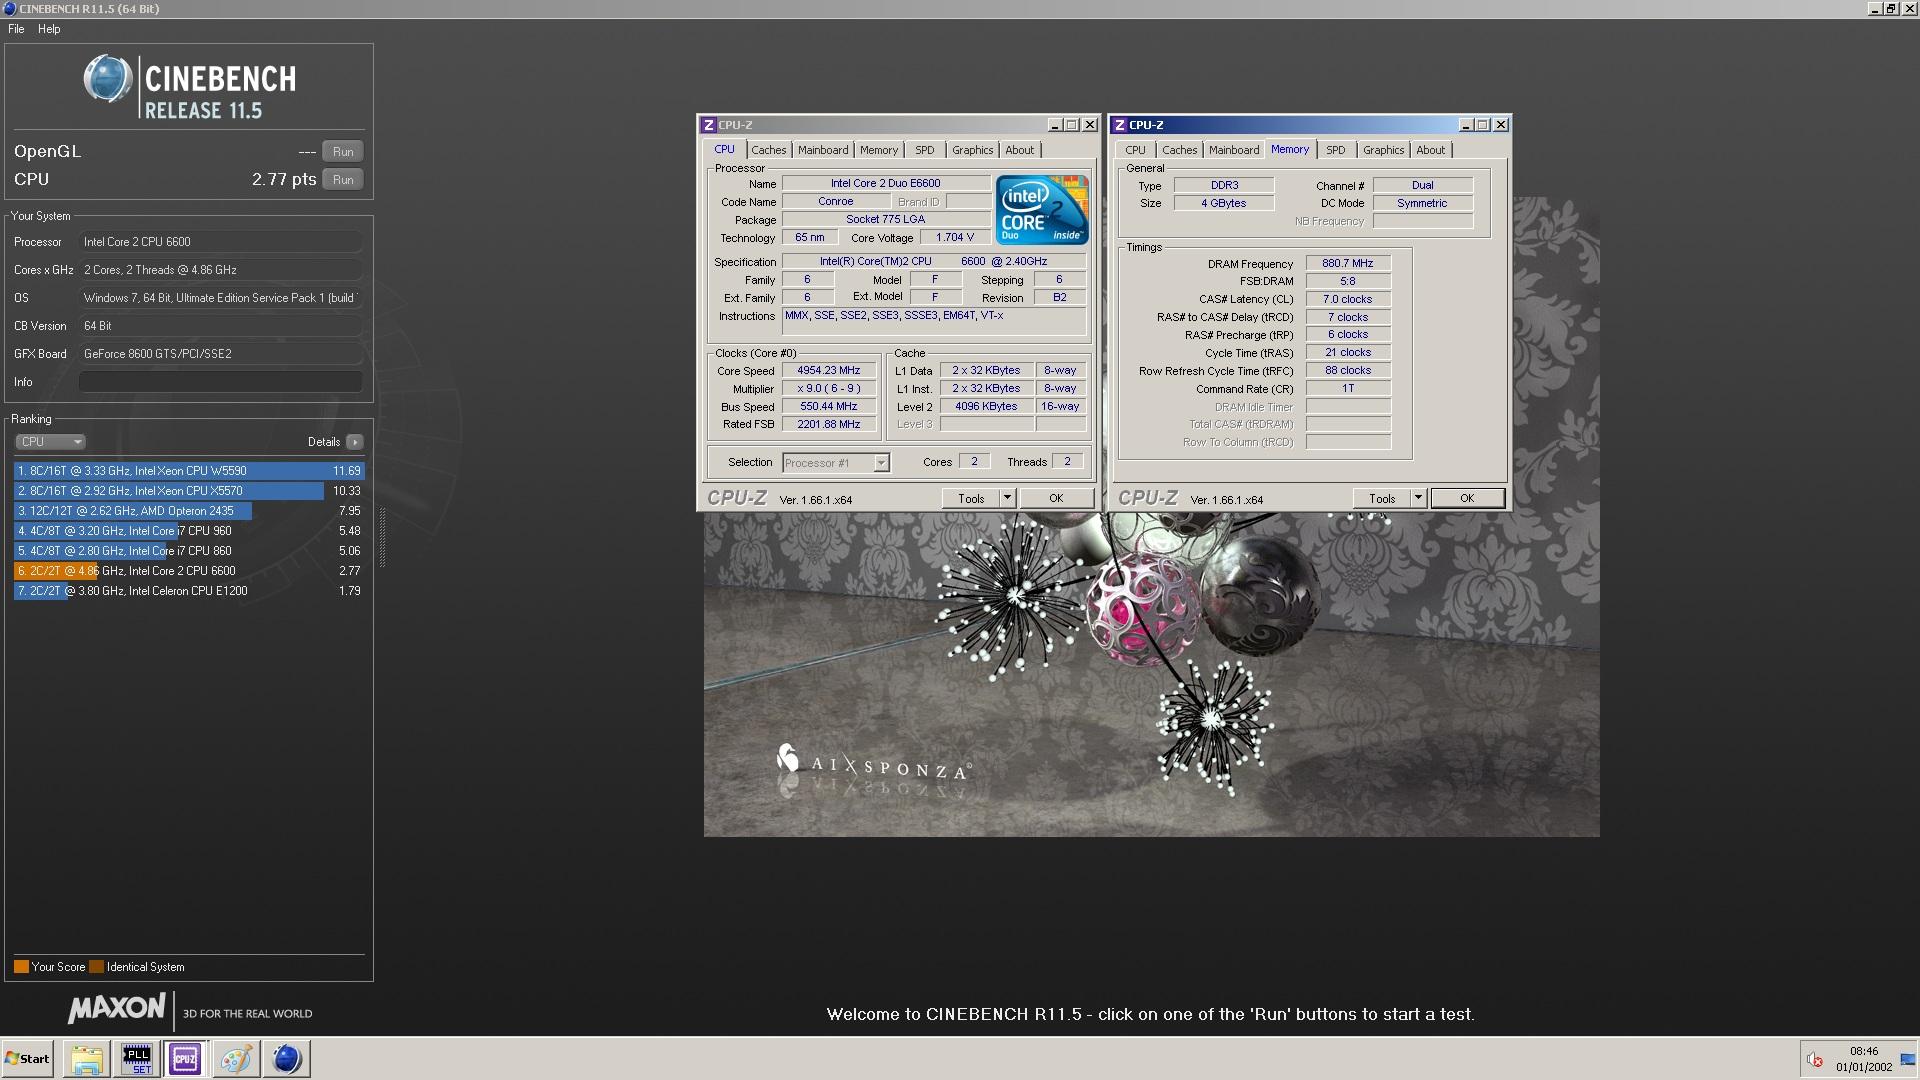This screenshot has width=1920, height=1080.
Task: Open Graphics tab in Memory CPU-Z window
Action: click(x=1383, y=150)
